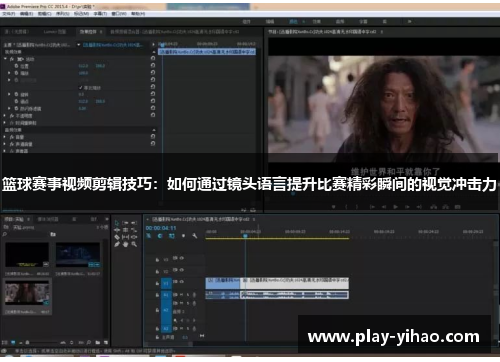Expand the Channel Volume effect

(x=5, y=144)
